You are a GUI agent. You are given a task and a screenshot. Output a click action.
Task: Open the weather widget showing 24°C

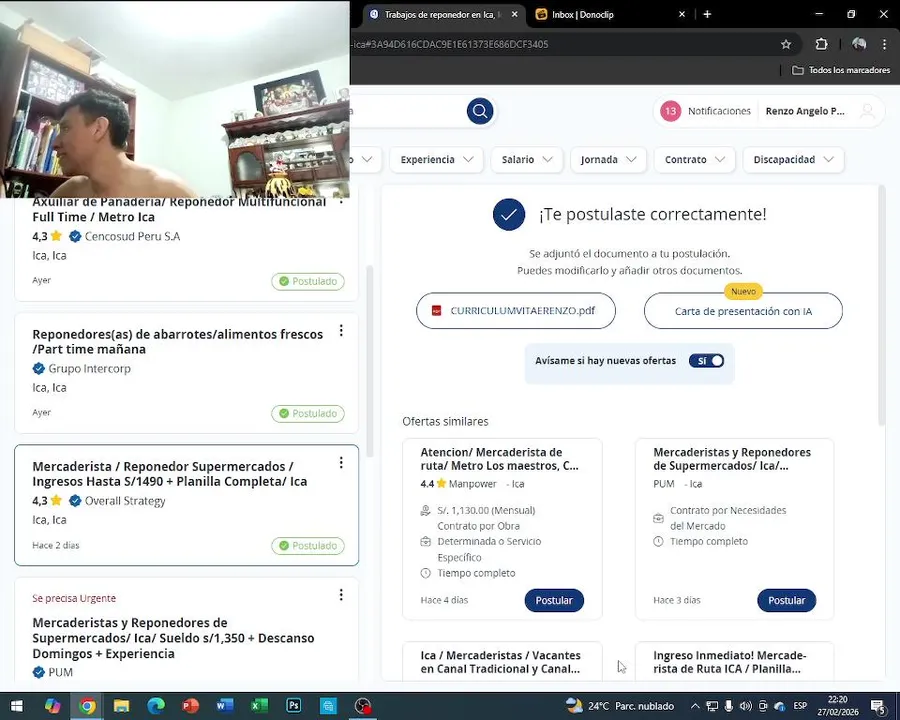(x=620, y=706)
